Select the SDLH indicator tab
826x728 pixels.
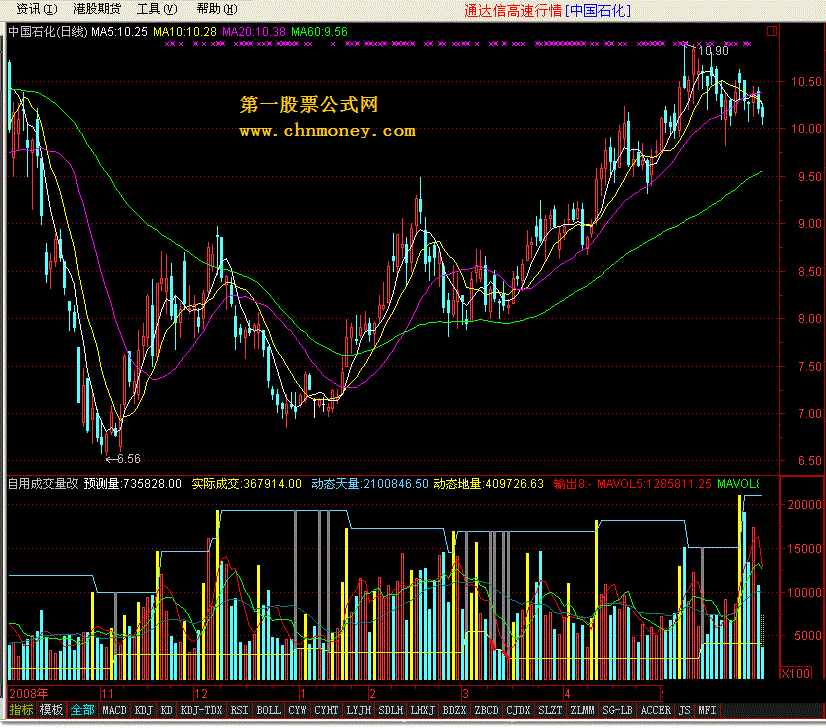point(391,710)
